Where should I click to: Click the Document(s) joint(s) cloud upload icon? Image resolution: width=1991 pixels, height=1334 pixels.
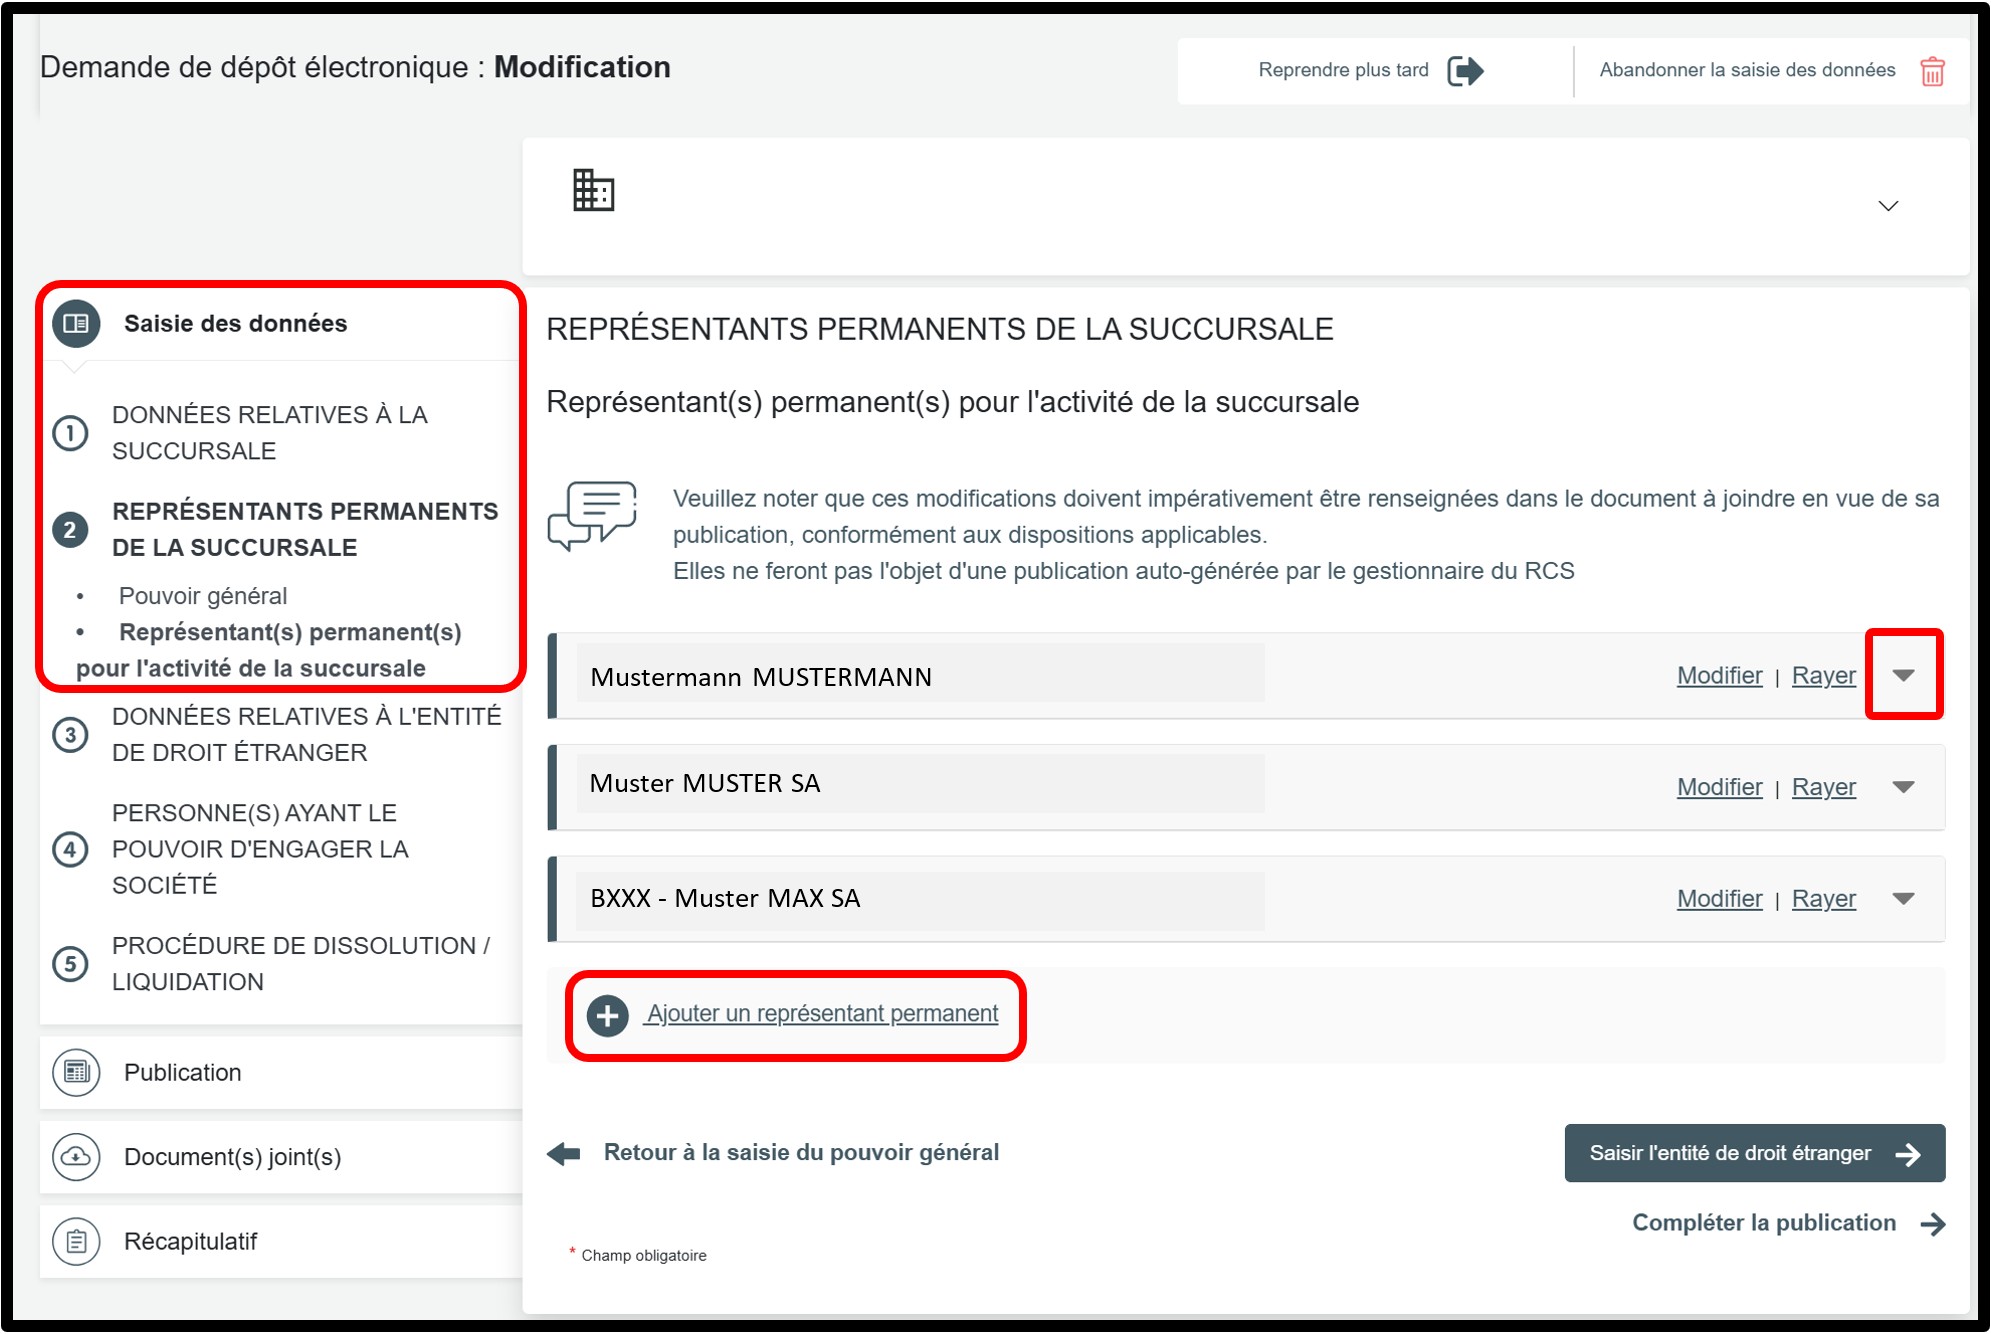point(76,1157)
